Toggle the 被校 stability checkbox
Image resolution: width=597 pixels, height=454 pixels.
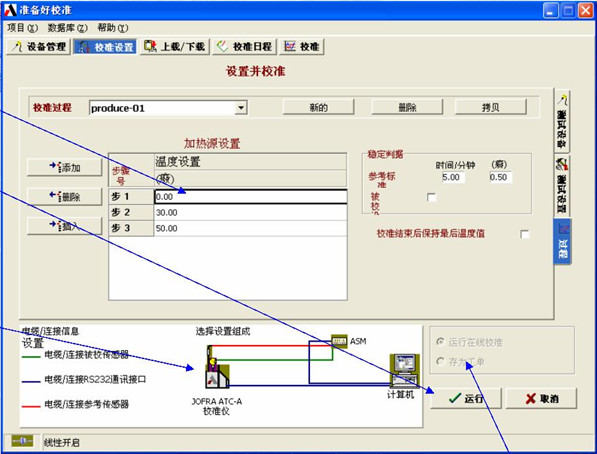pos(431,198)
